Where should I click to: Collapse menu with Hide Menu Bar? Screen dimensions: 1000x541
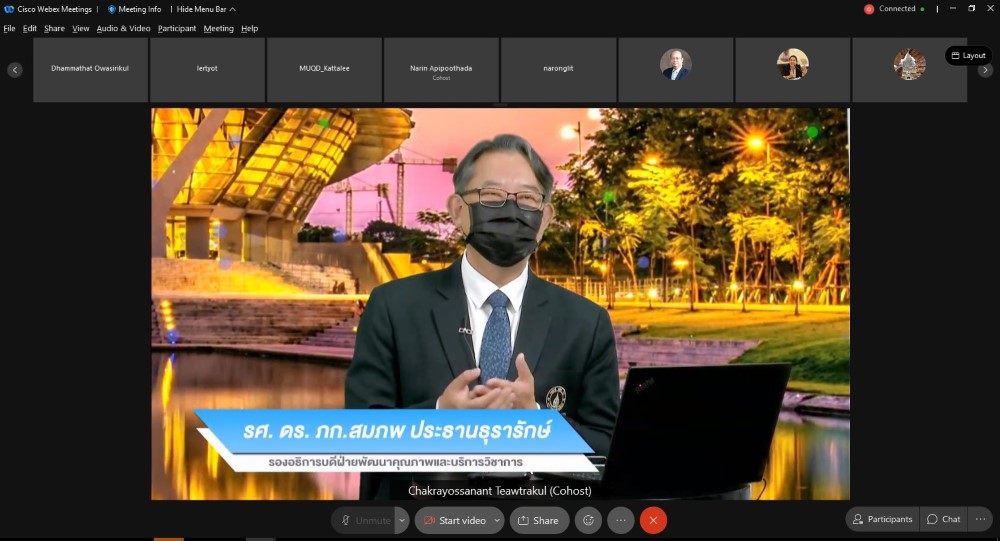(201, 9)
